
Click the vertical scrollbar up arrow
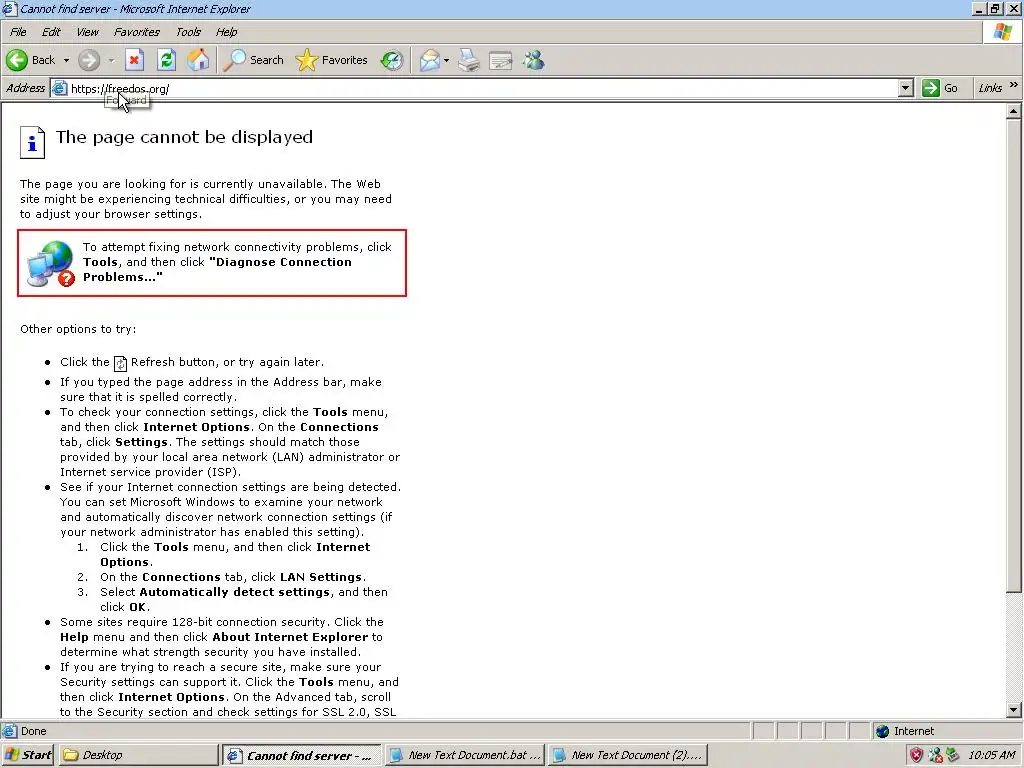point(1013,111)
